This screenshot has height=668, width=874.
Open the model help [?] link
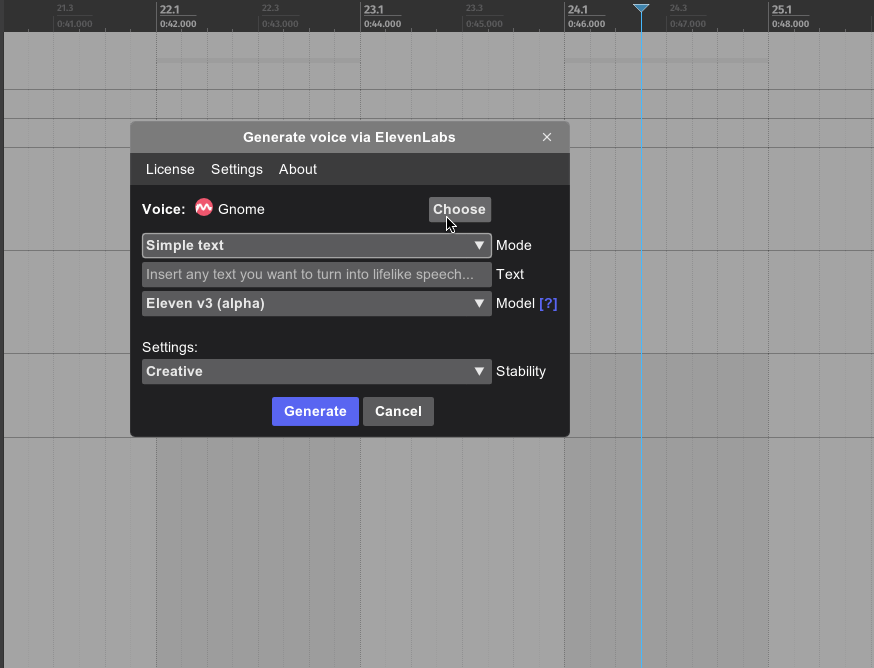coord(548,303)
